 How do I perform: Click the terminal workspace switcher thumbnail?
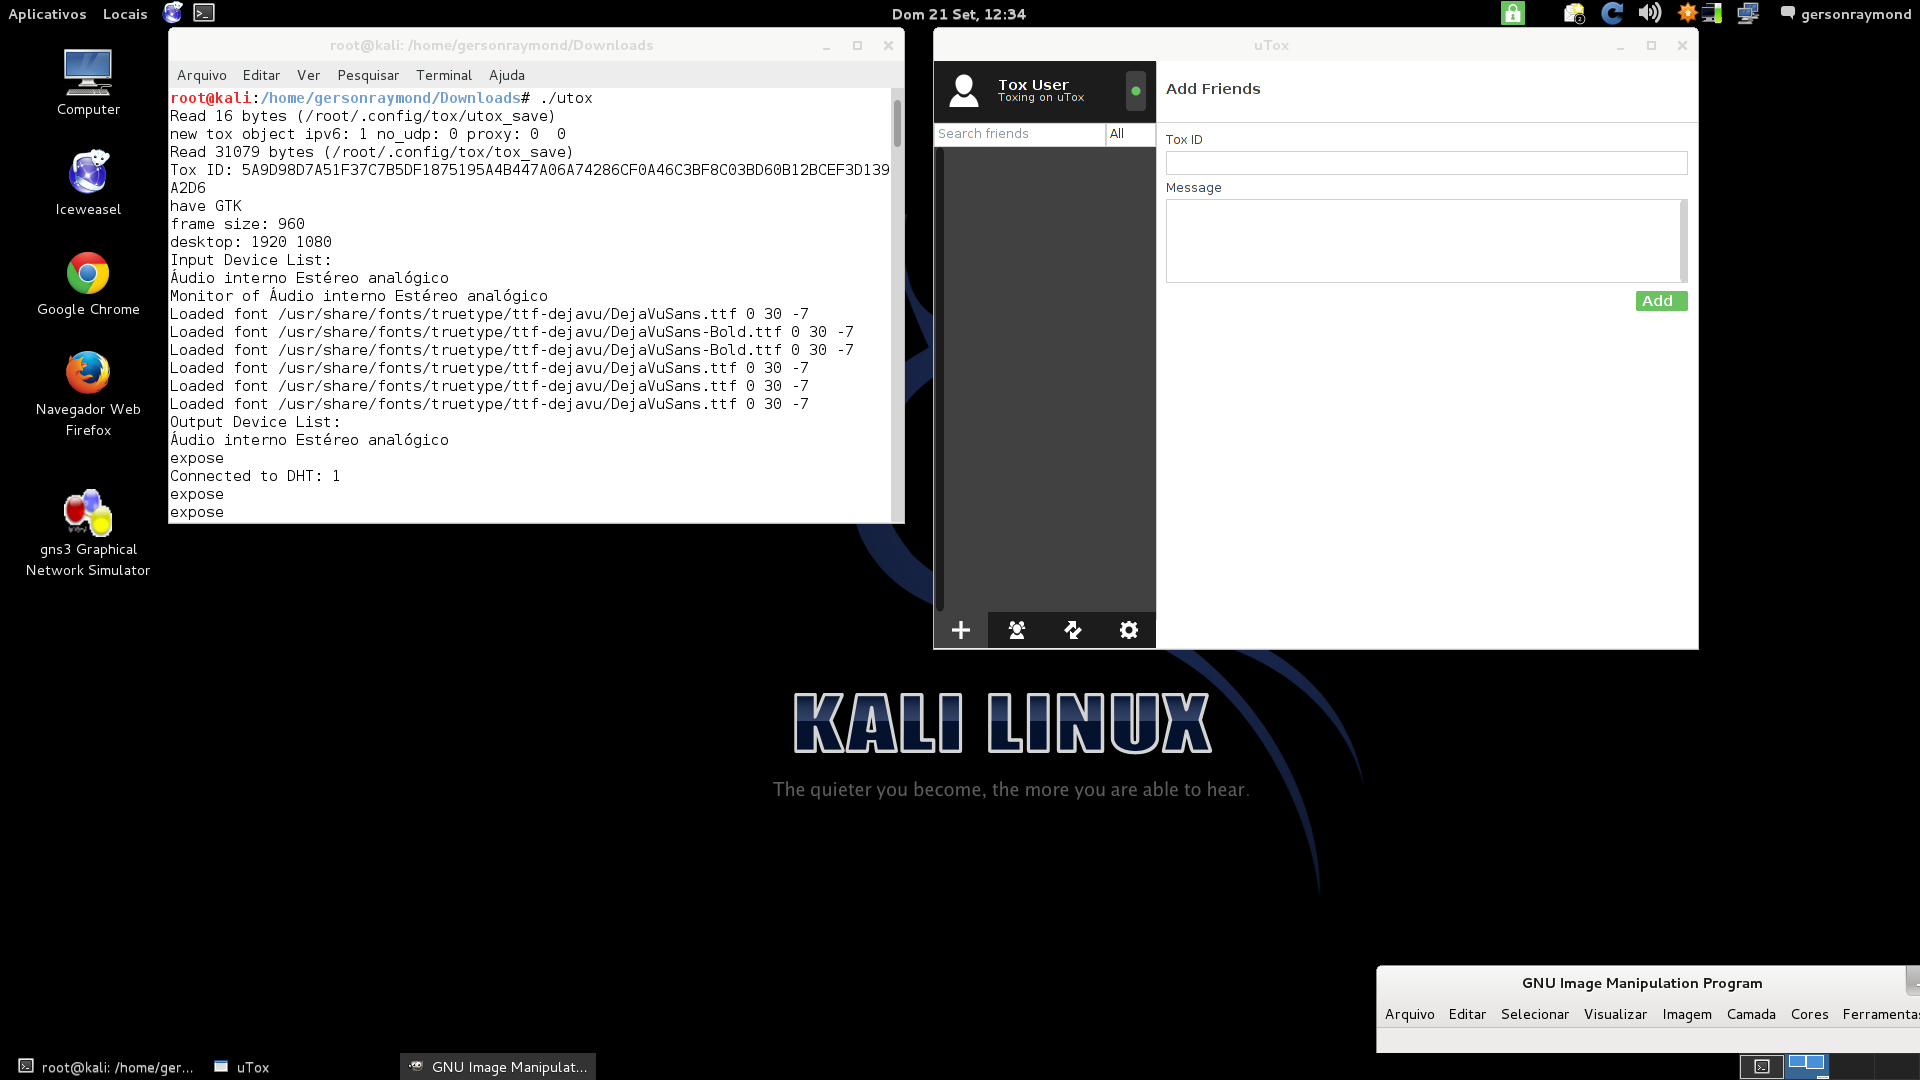(1762, 1067)
